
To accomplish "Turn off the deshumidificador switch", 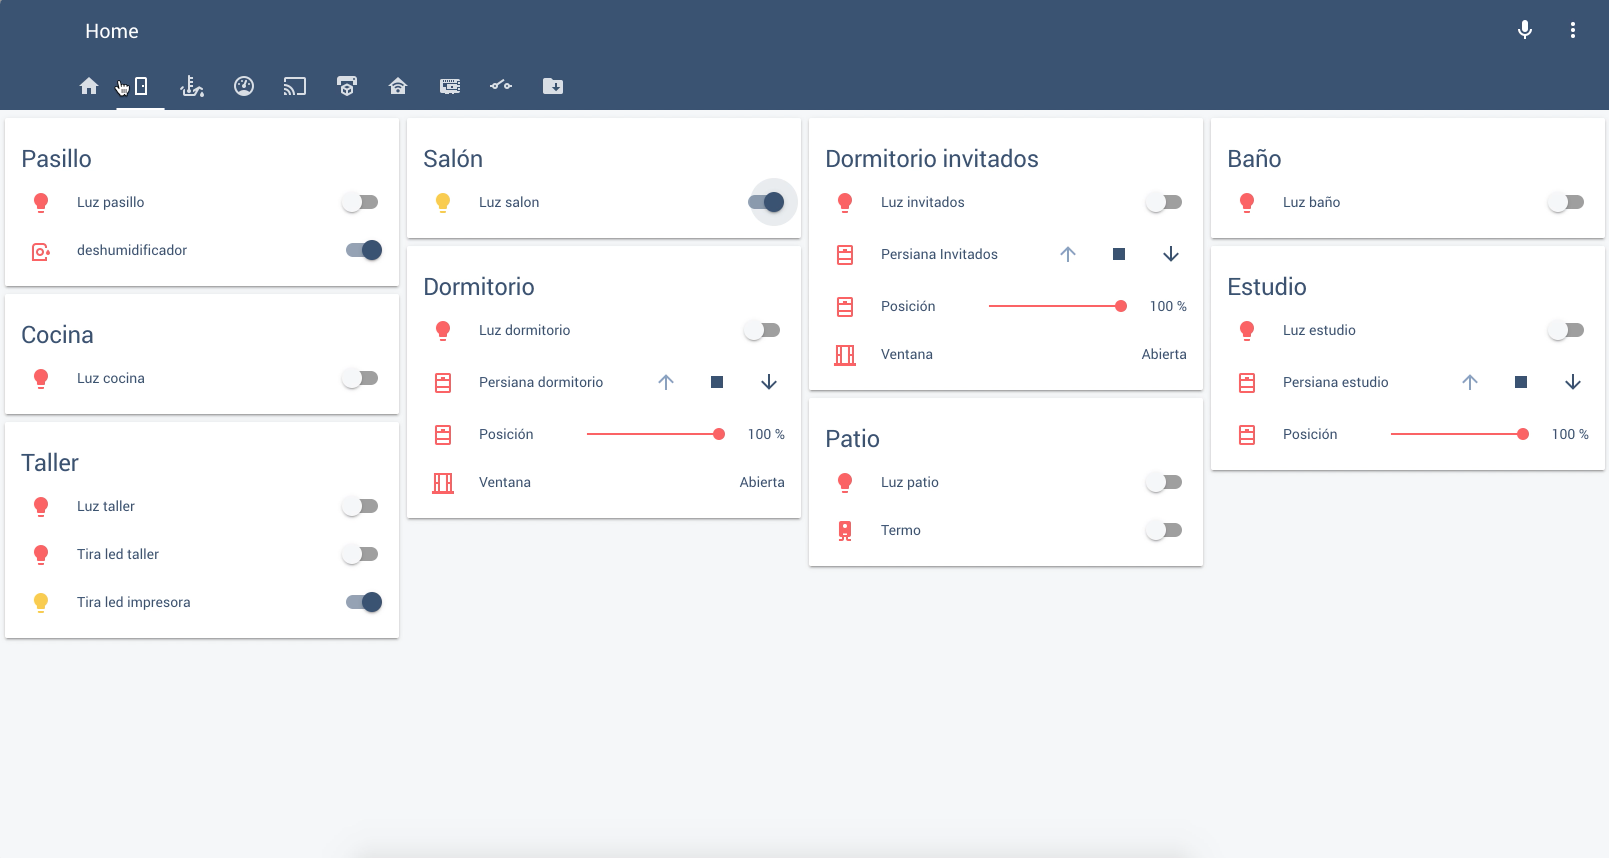I will point(363,250).
